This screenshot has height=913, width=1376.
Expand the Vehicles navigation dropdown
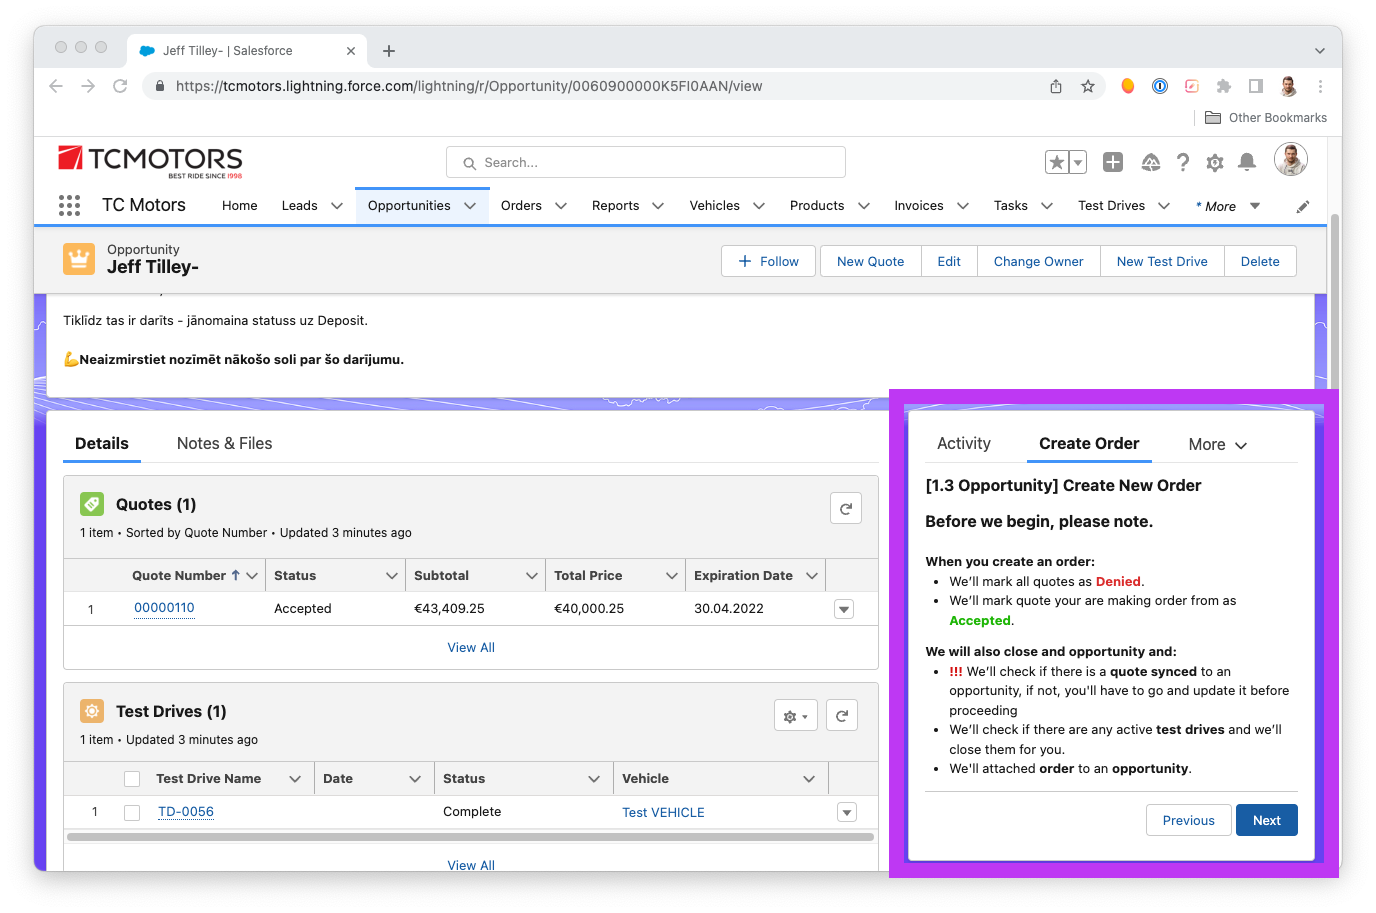click(x=759, y=206)
